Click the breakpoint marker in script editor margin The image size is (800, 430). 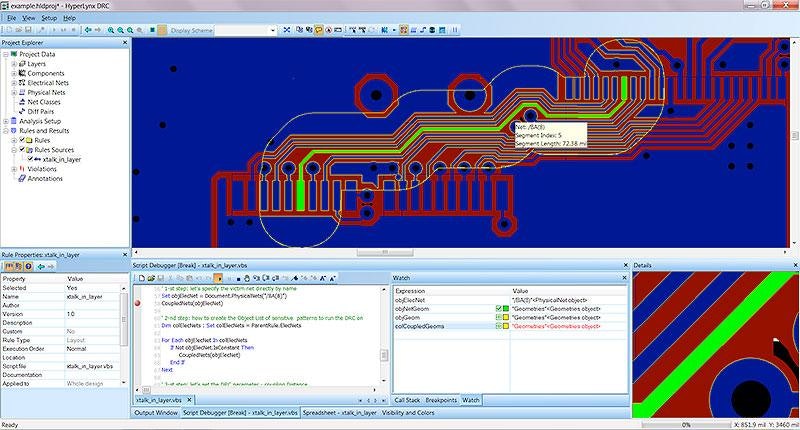click(137, 302)
